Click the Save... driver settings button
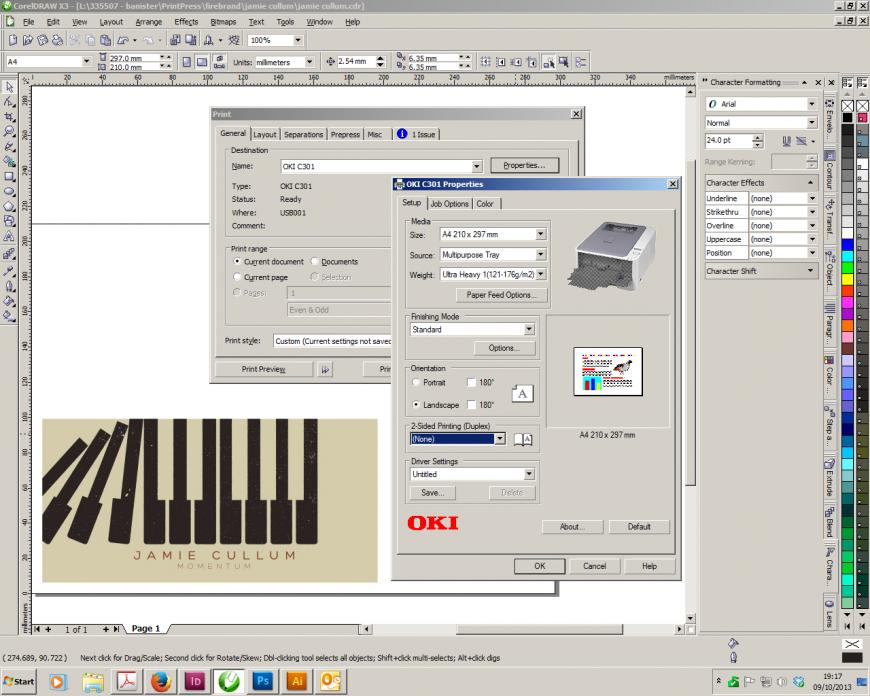This screenshot has width=870, height=696. pos(433,492)
